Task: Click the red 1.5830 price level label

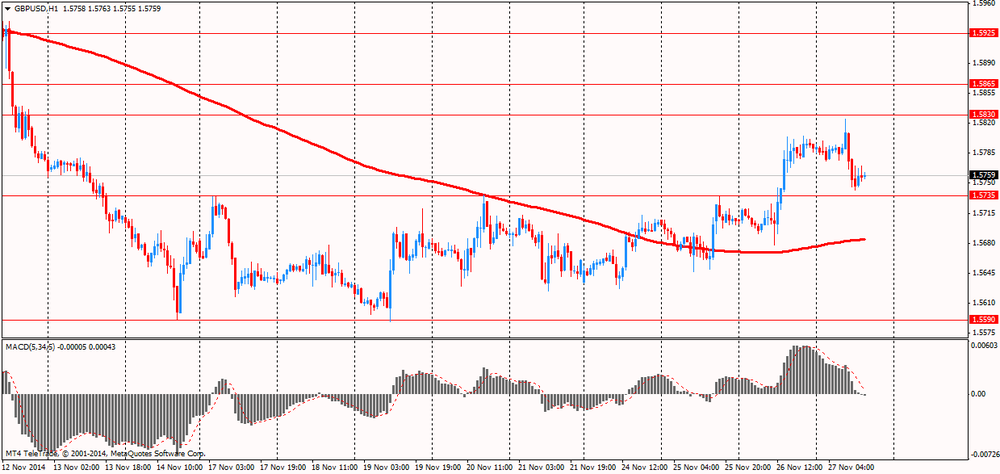Action: click(983, 114)
